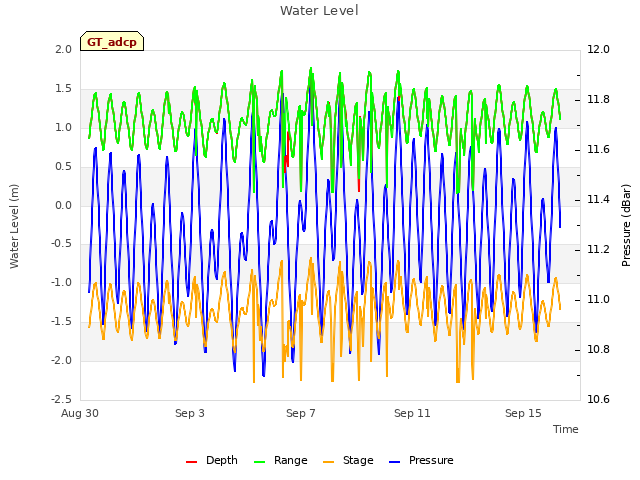Click the Sep 15 date tick label

coord(523,413)
